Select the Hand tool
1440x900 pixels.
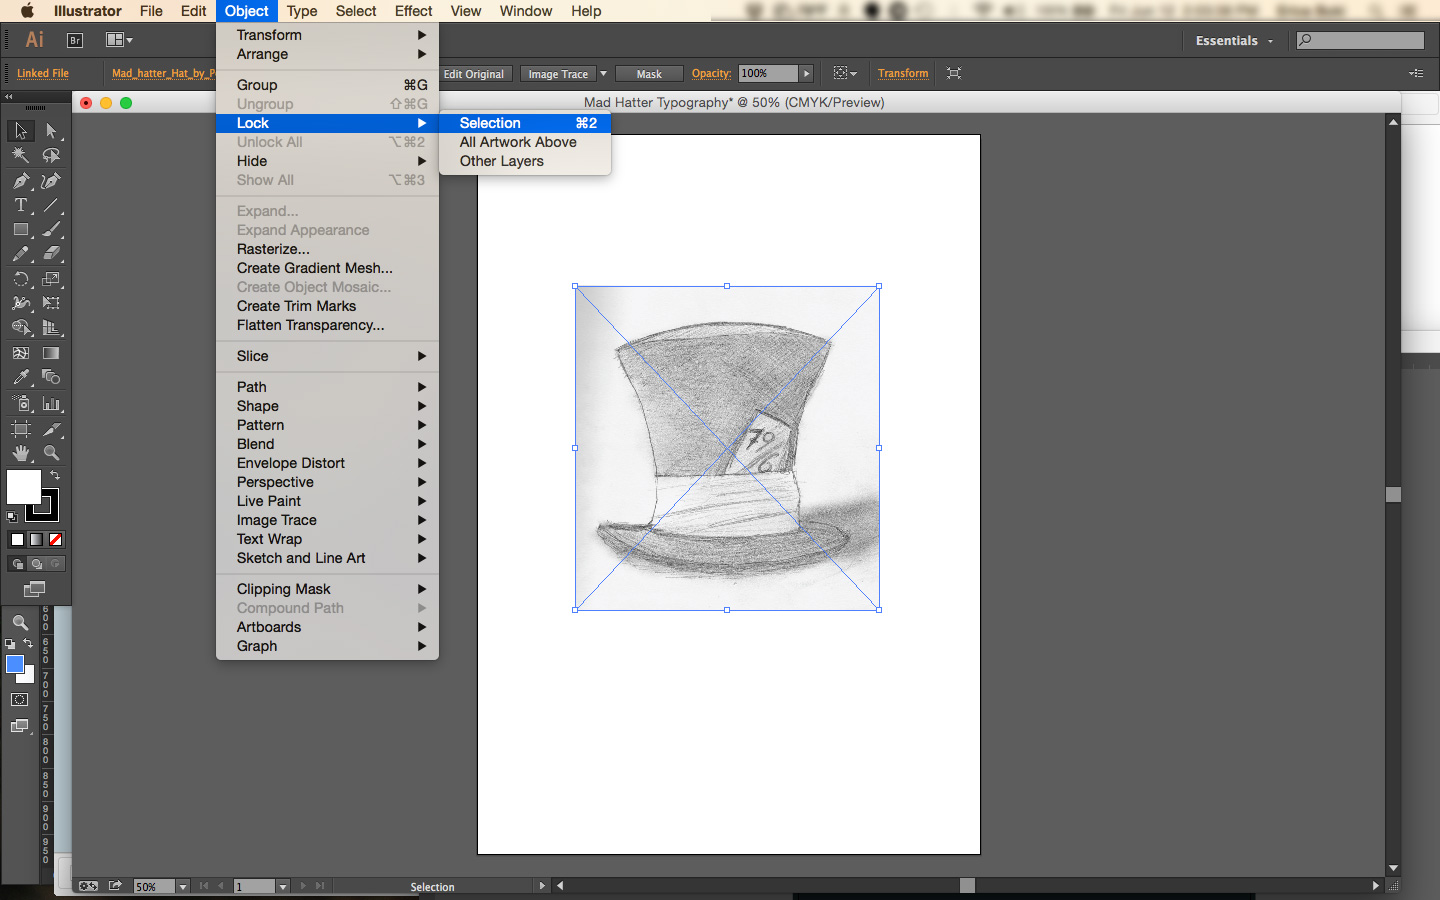[x=21, y=453]
